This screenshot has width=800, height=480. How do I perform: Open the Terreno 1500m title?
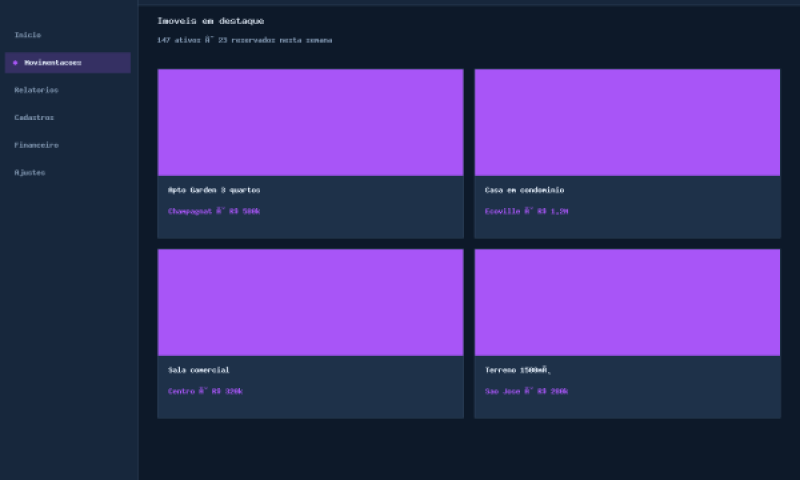[x=518, y=370]
